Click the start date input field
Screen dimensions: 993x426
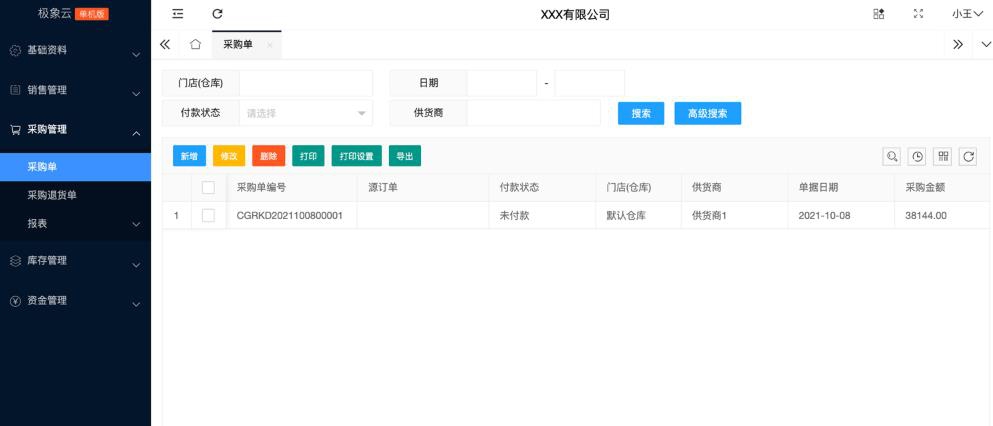[x=502, y=83]
